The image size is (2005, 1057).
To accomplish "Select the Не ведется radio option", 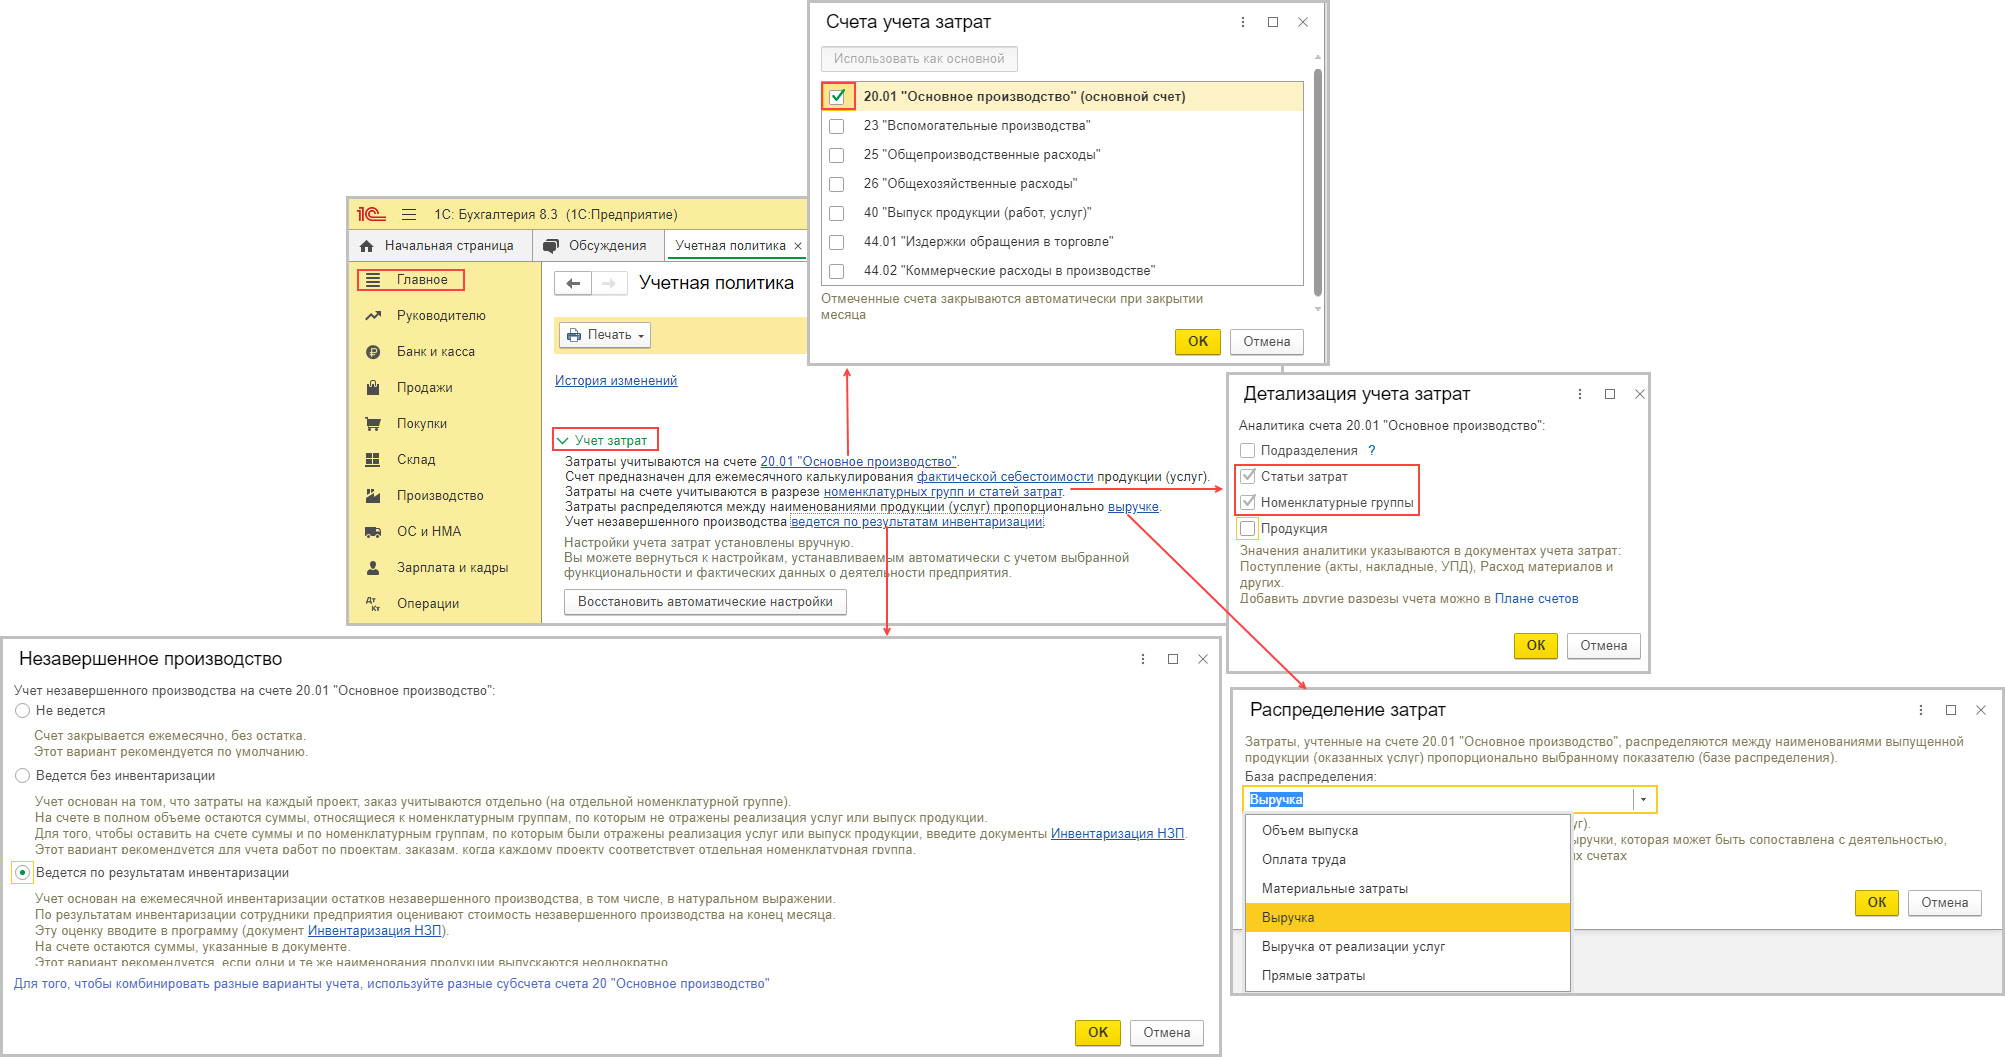I will tap(23, 711).
